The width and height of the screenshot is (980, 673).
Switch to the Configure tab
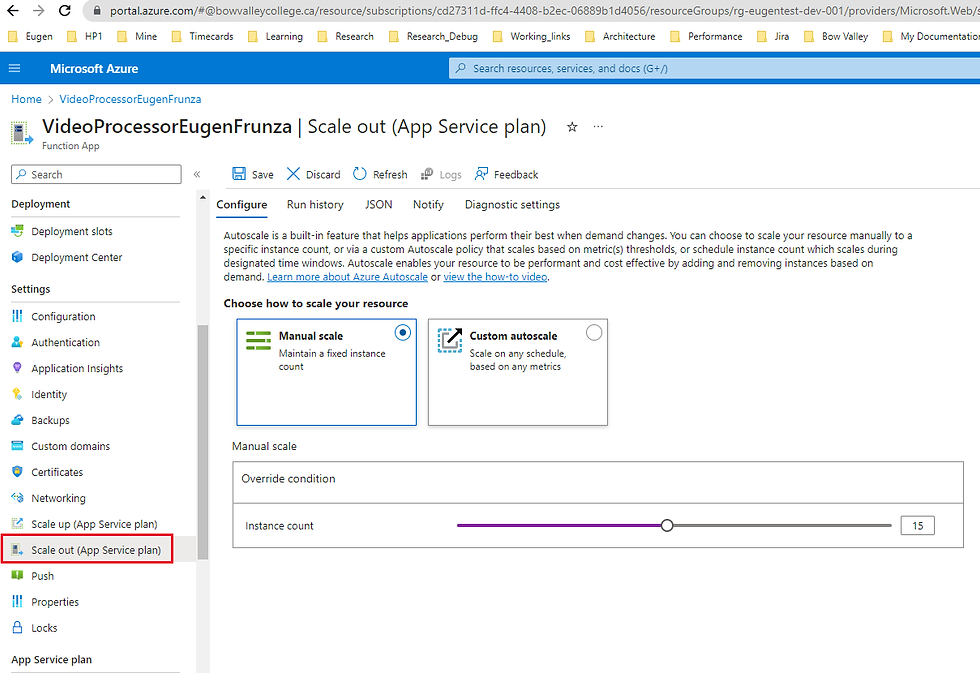(x=242, y=204)
